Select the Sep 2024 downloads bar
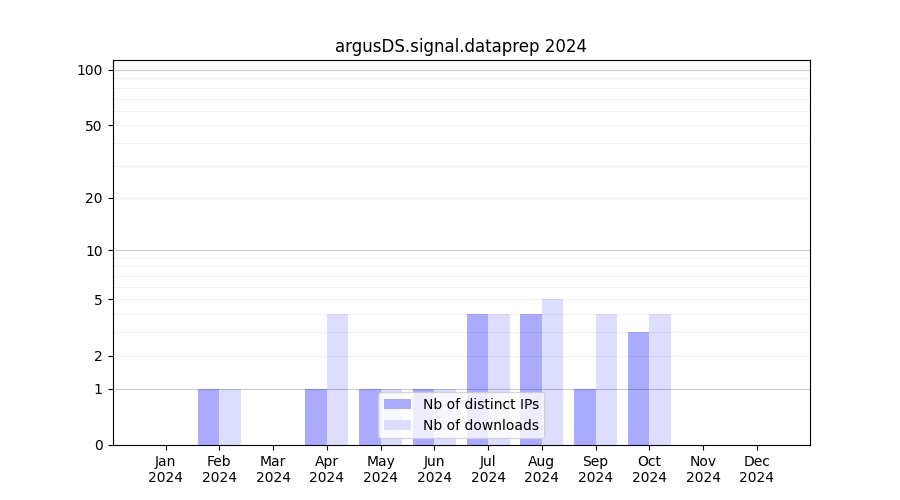 pyautogui.click(x=606, y=379)
